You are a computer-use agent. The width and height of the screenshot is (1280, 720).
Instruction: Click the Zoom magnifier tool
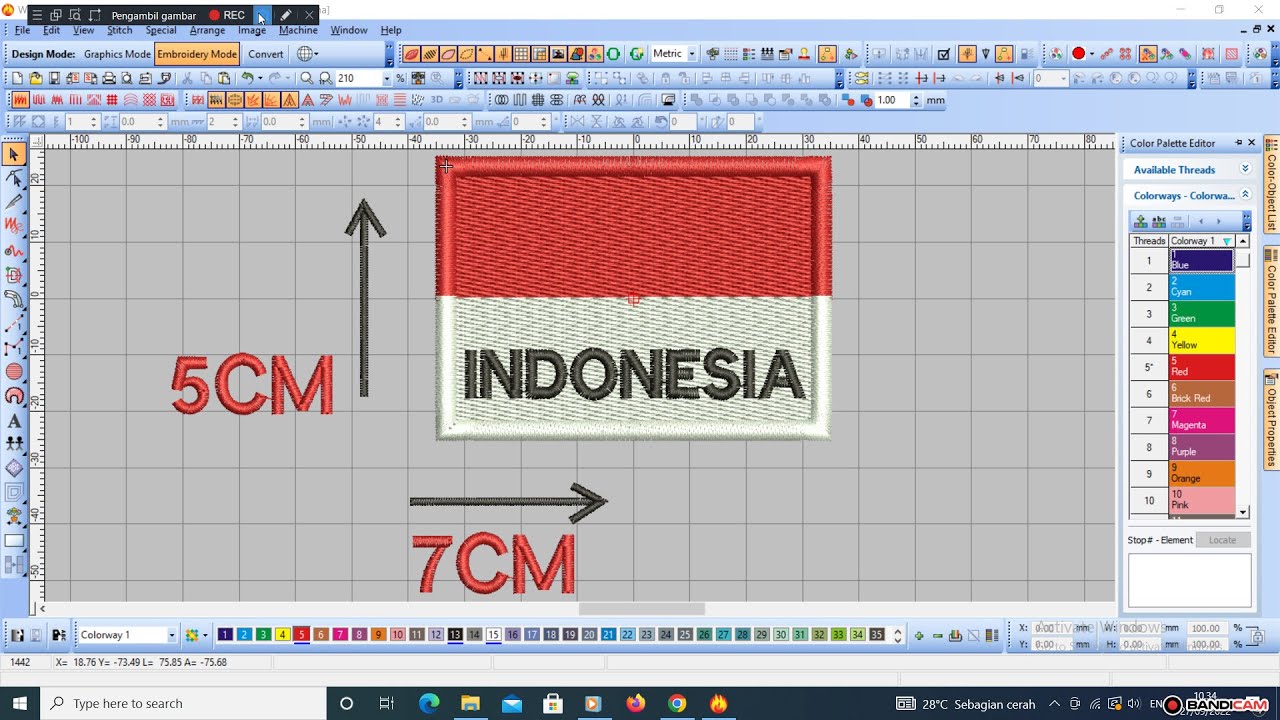(x=306, y=78)
